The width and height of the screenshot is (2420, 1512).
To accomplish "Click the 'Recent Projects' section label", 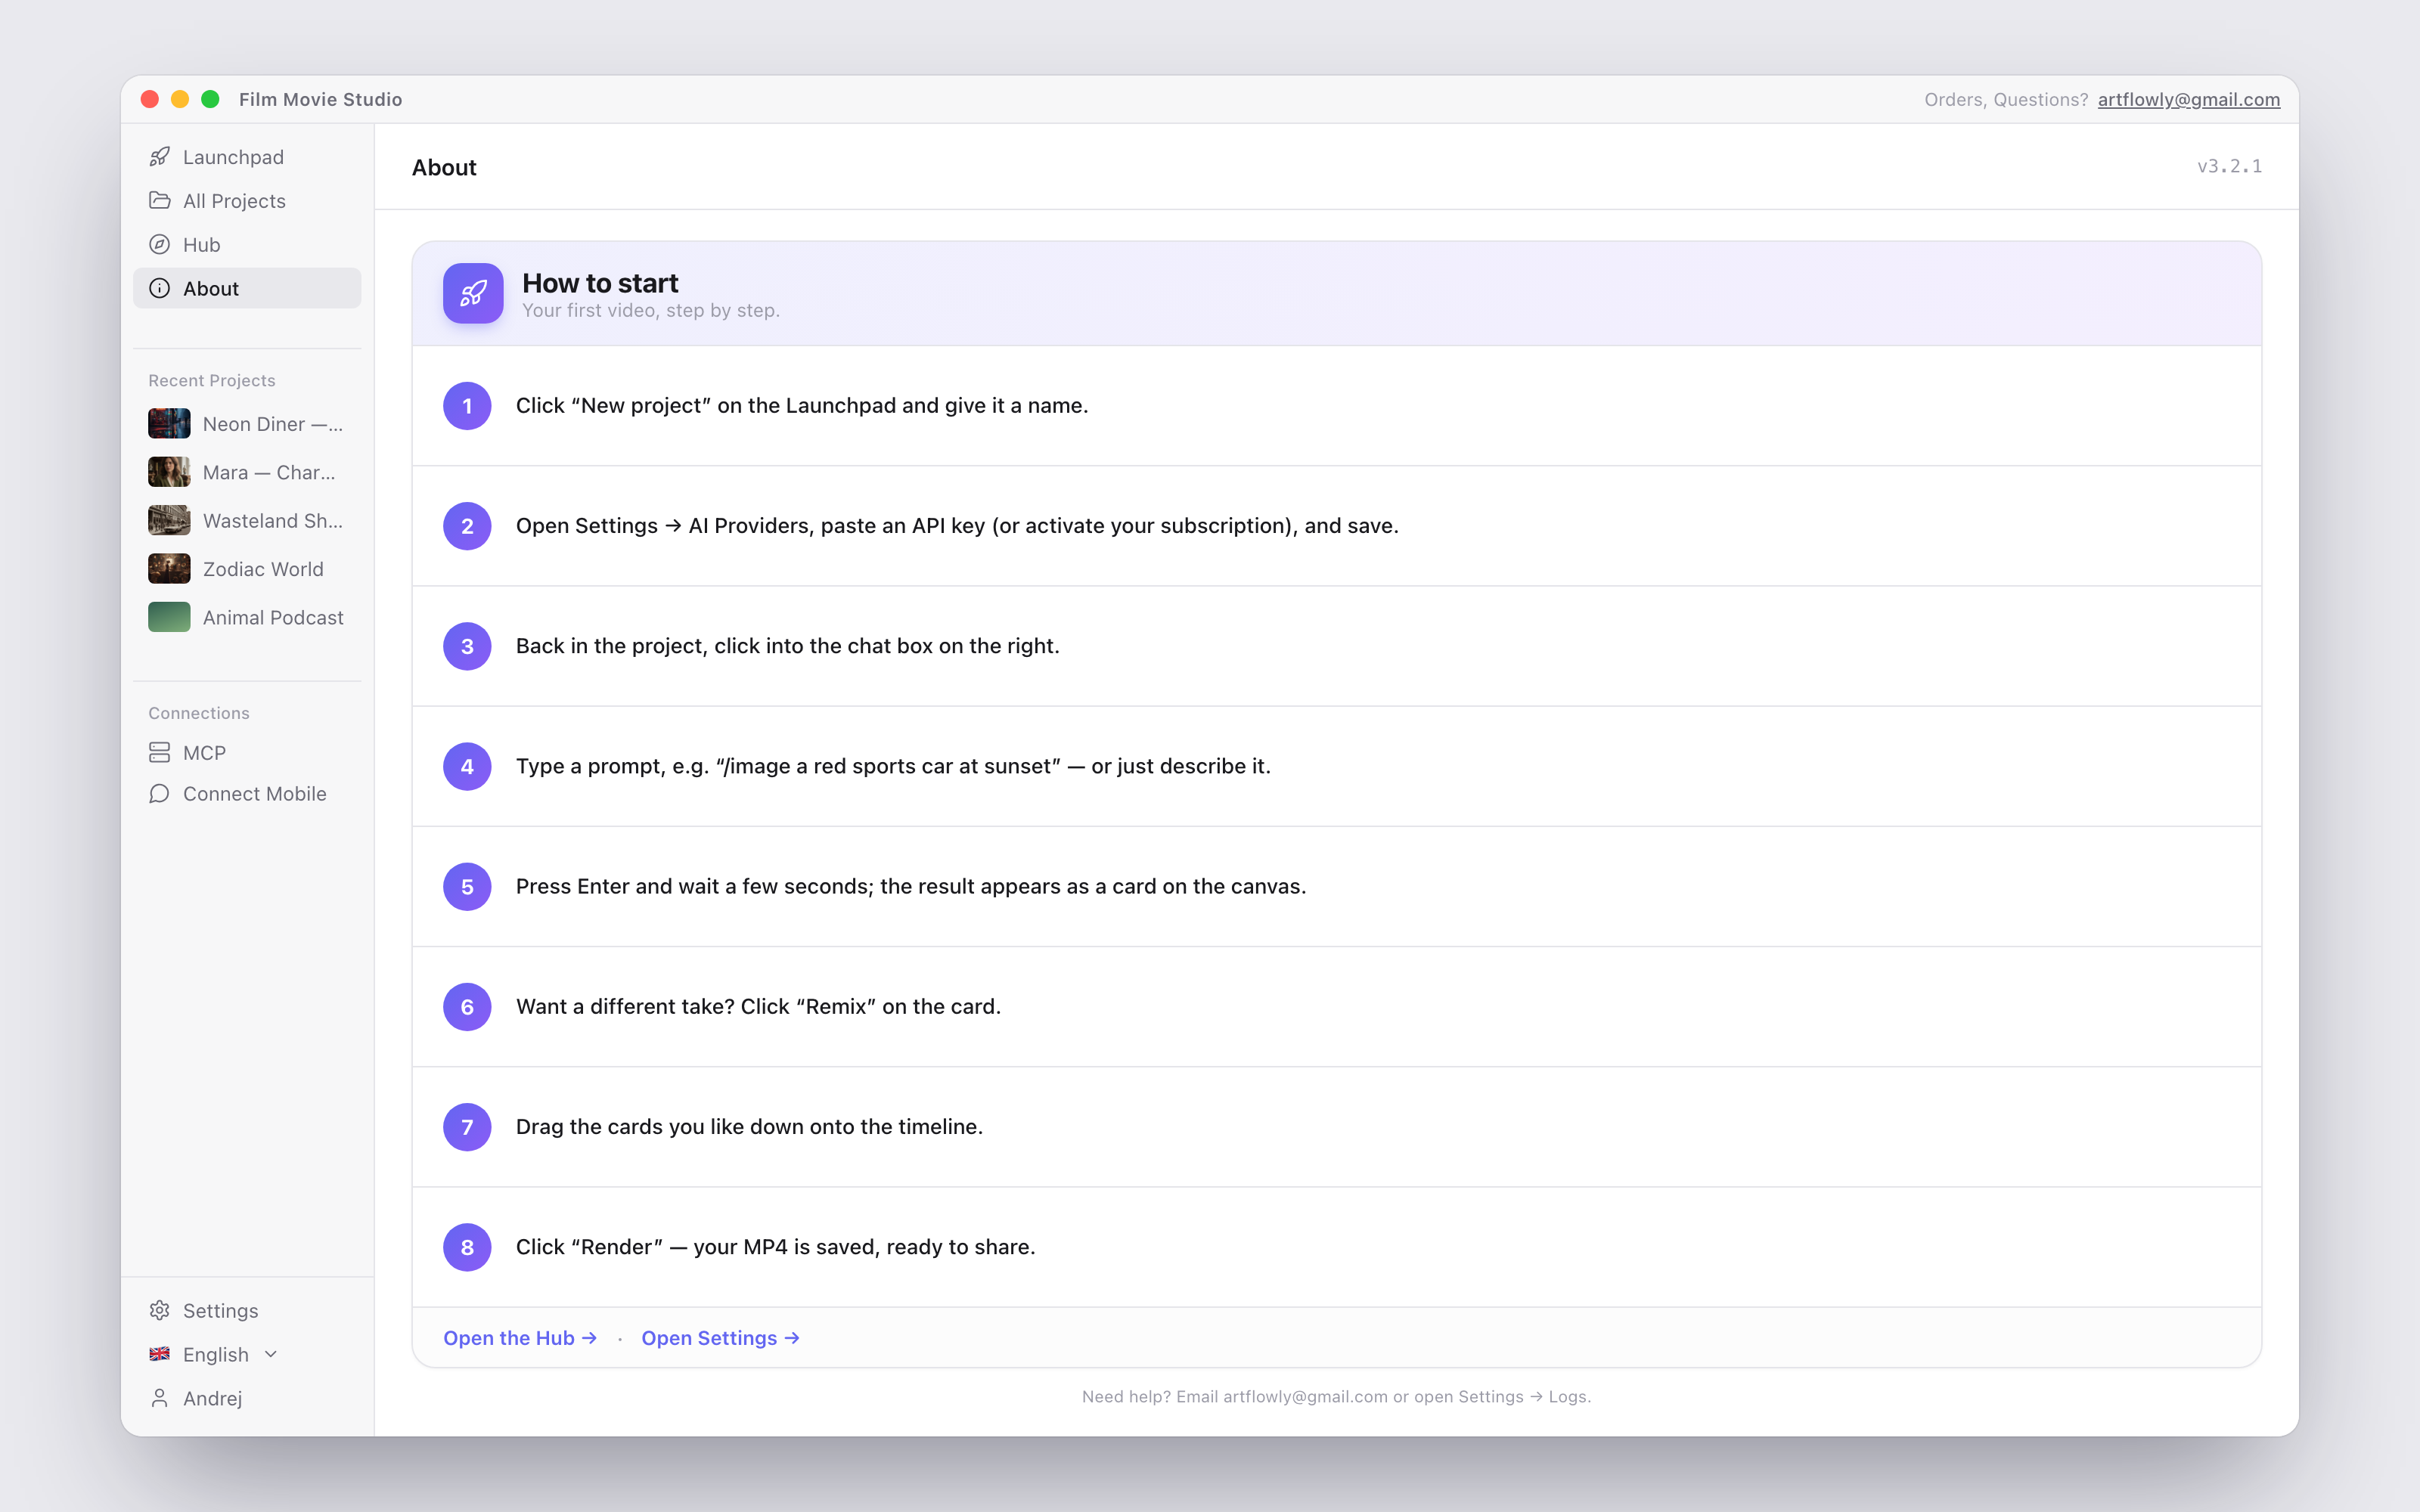I will pos(212,381).
